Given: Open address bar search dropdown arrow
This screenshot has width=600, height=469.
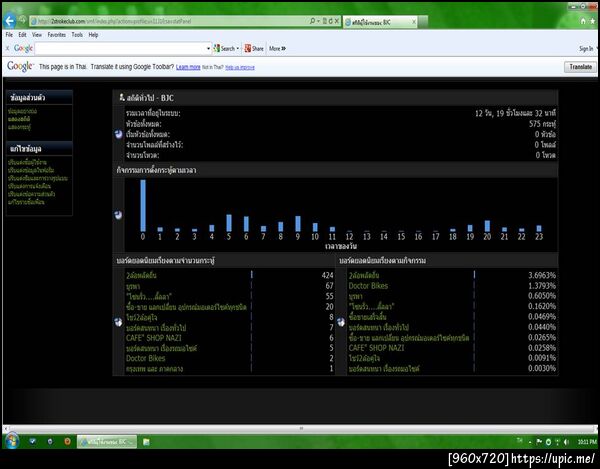Looking at the screenshot, I should click(318, 21).
